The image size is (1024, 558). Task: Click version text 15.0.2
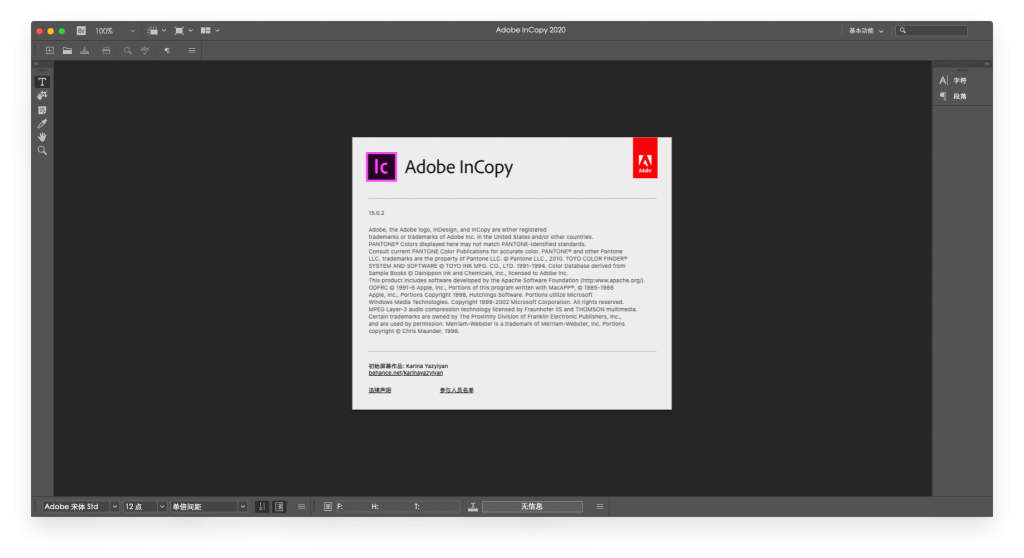376,213
